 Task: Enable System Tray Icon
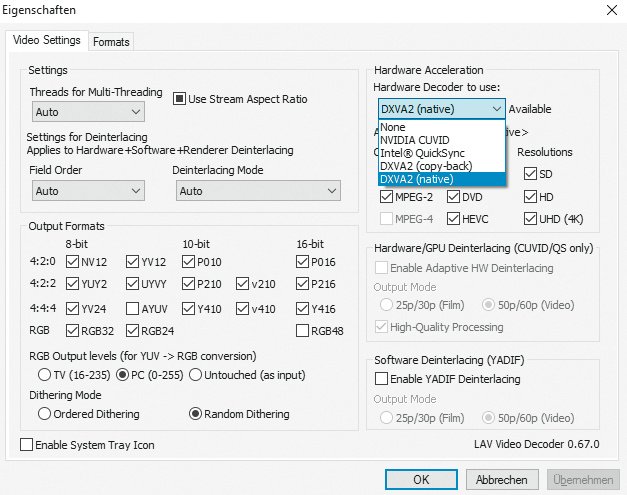point(26,444)
